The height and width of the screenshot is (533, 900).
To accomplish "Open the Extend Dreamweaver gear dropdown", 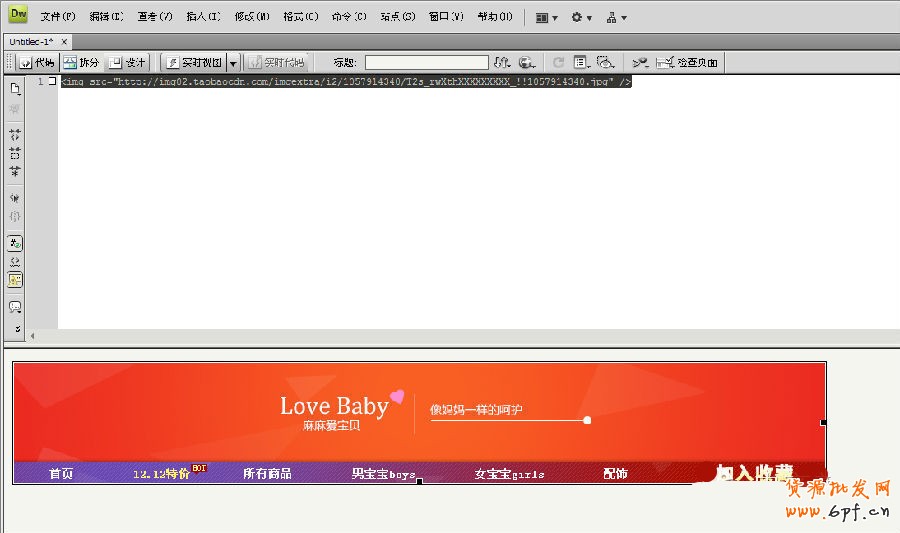I will [581, 18].
